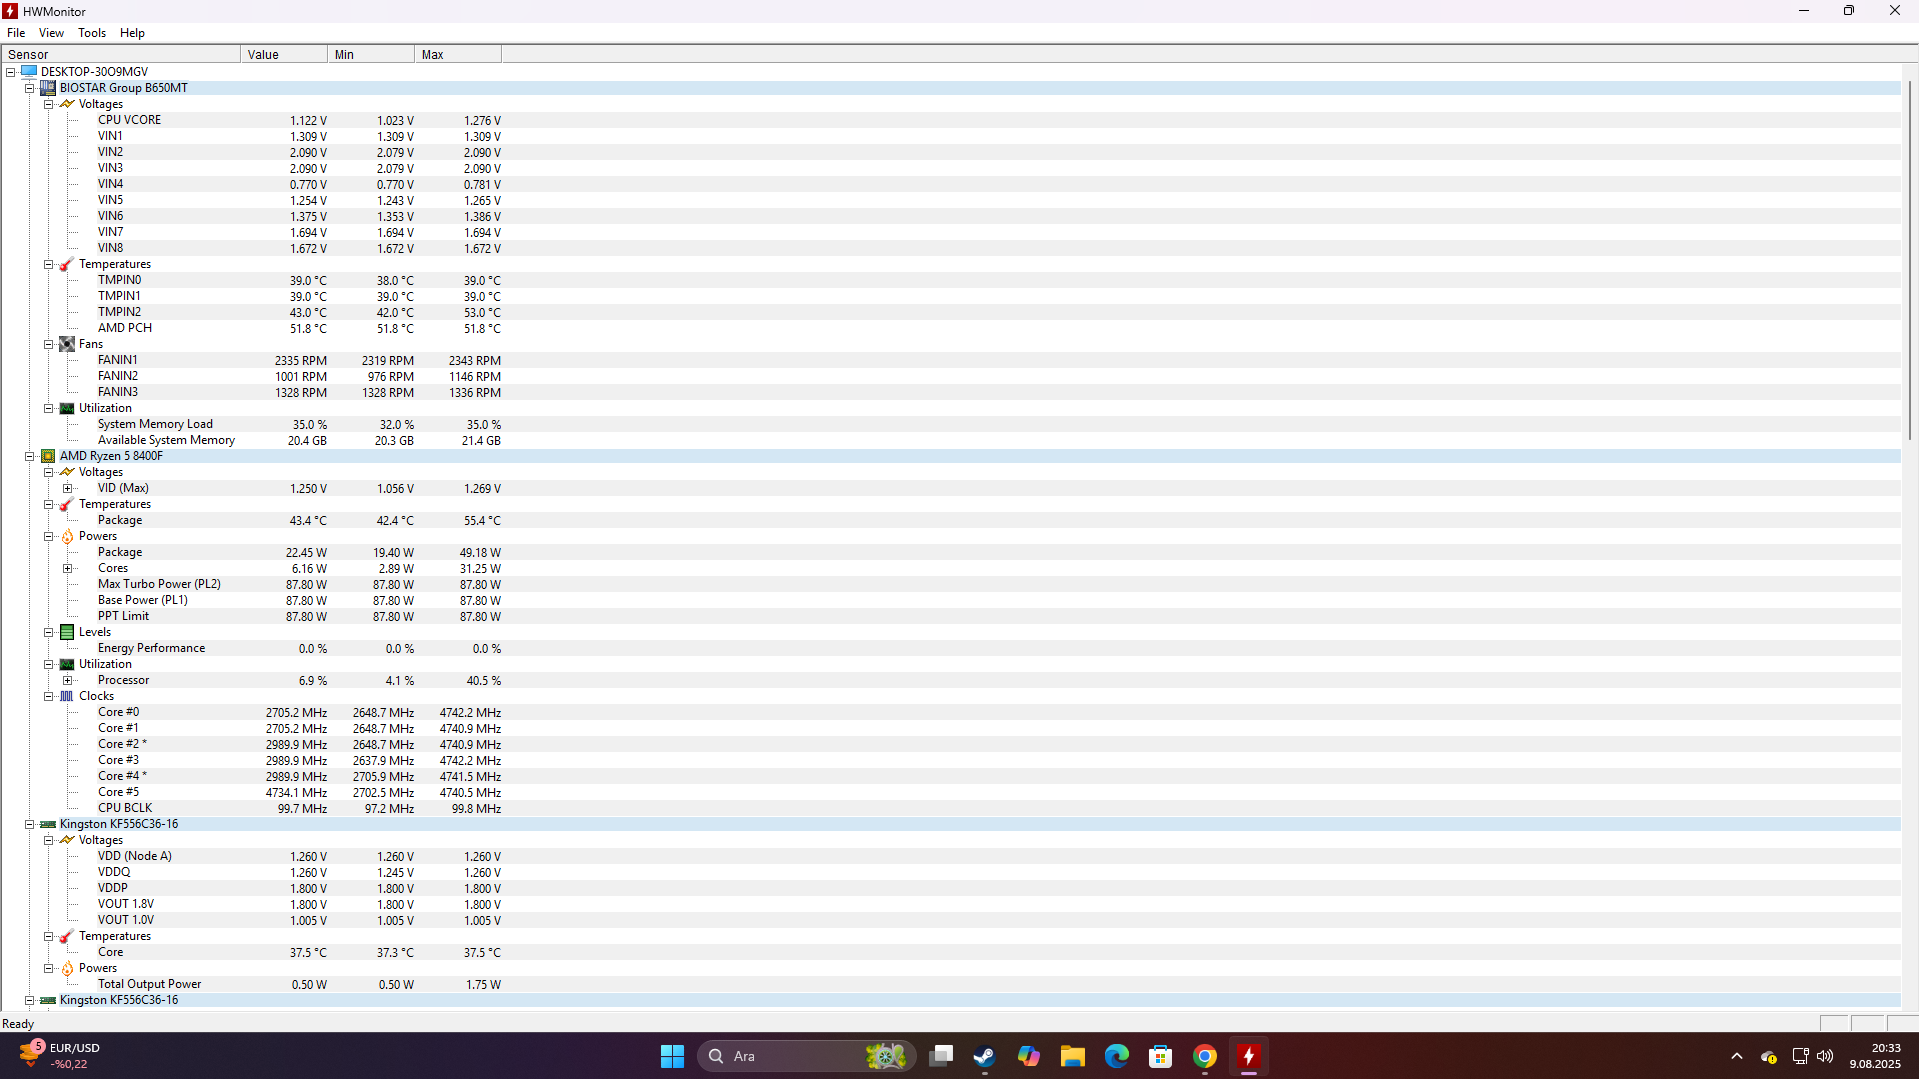Open Microsoft Edge from the taskbar
Image resolution: width=1919 pixels, height=1079 pixels.
tap(1116, 1056)
